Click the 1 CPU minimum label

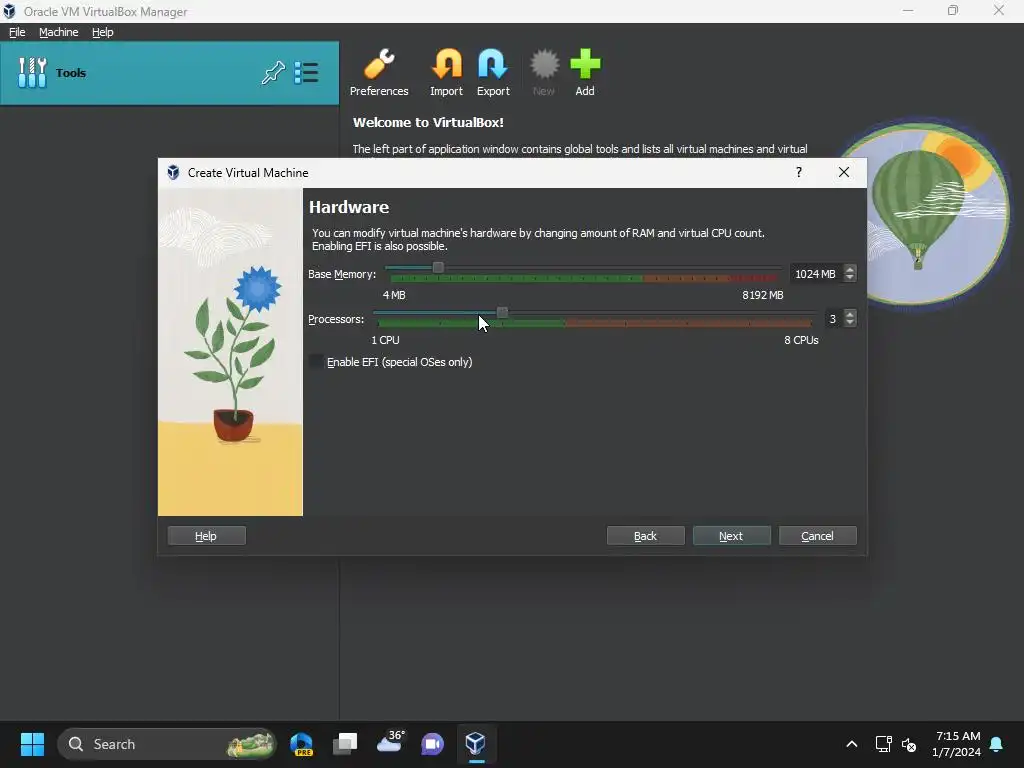pos(385,340)
